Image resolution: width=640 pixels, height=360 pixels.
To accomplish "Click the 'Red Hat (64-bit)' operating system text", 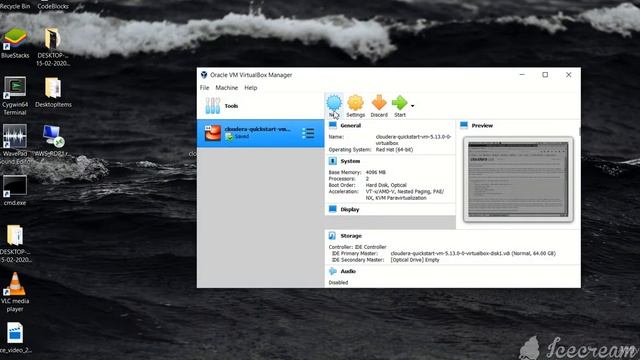I will click(x=394, y=150).
